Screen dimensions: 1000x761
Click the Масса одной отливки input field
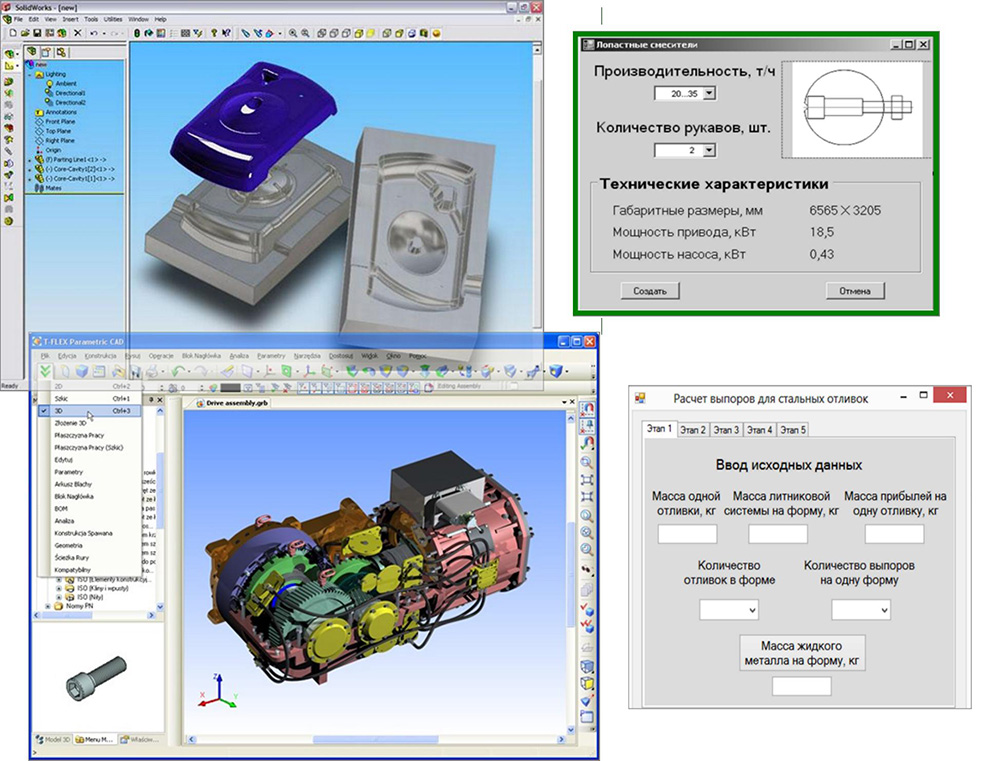pyautogui.click(x=685, y=534)
